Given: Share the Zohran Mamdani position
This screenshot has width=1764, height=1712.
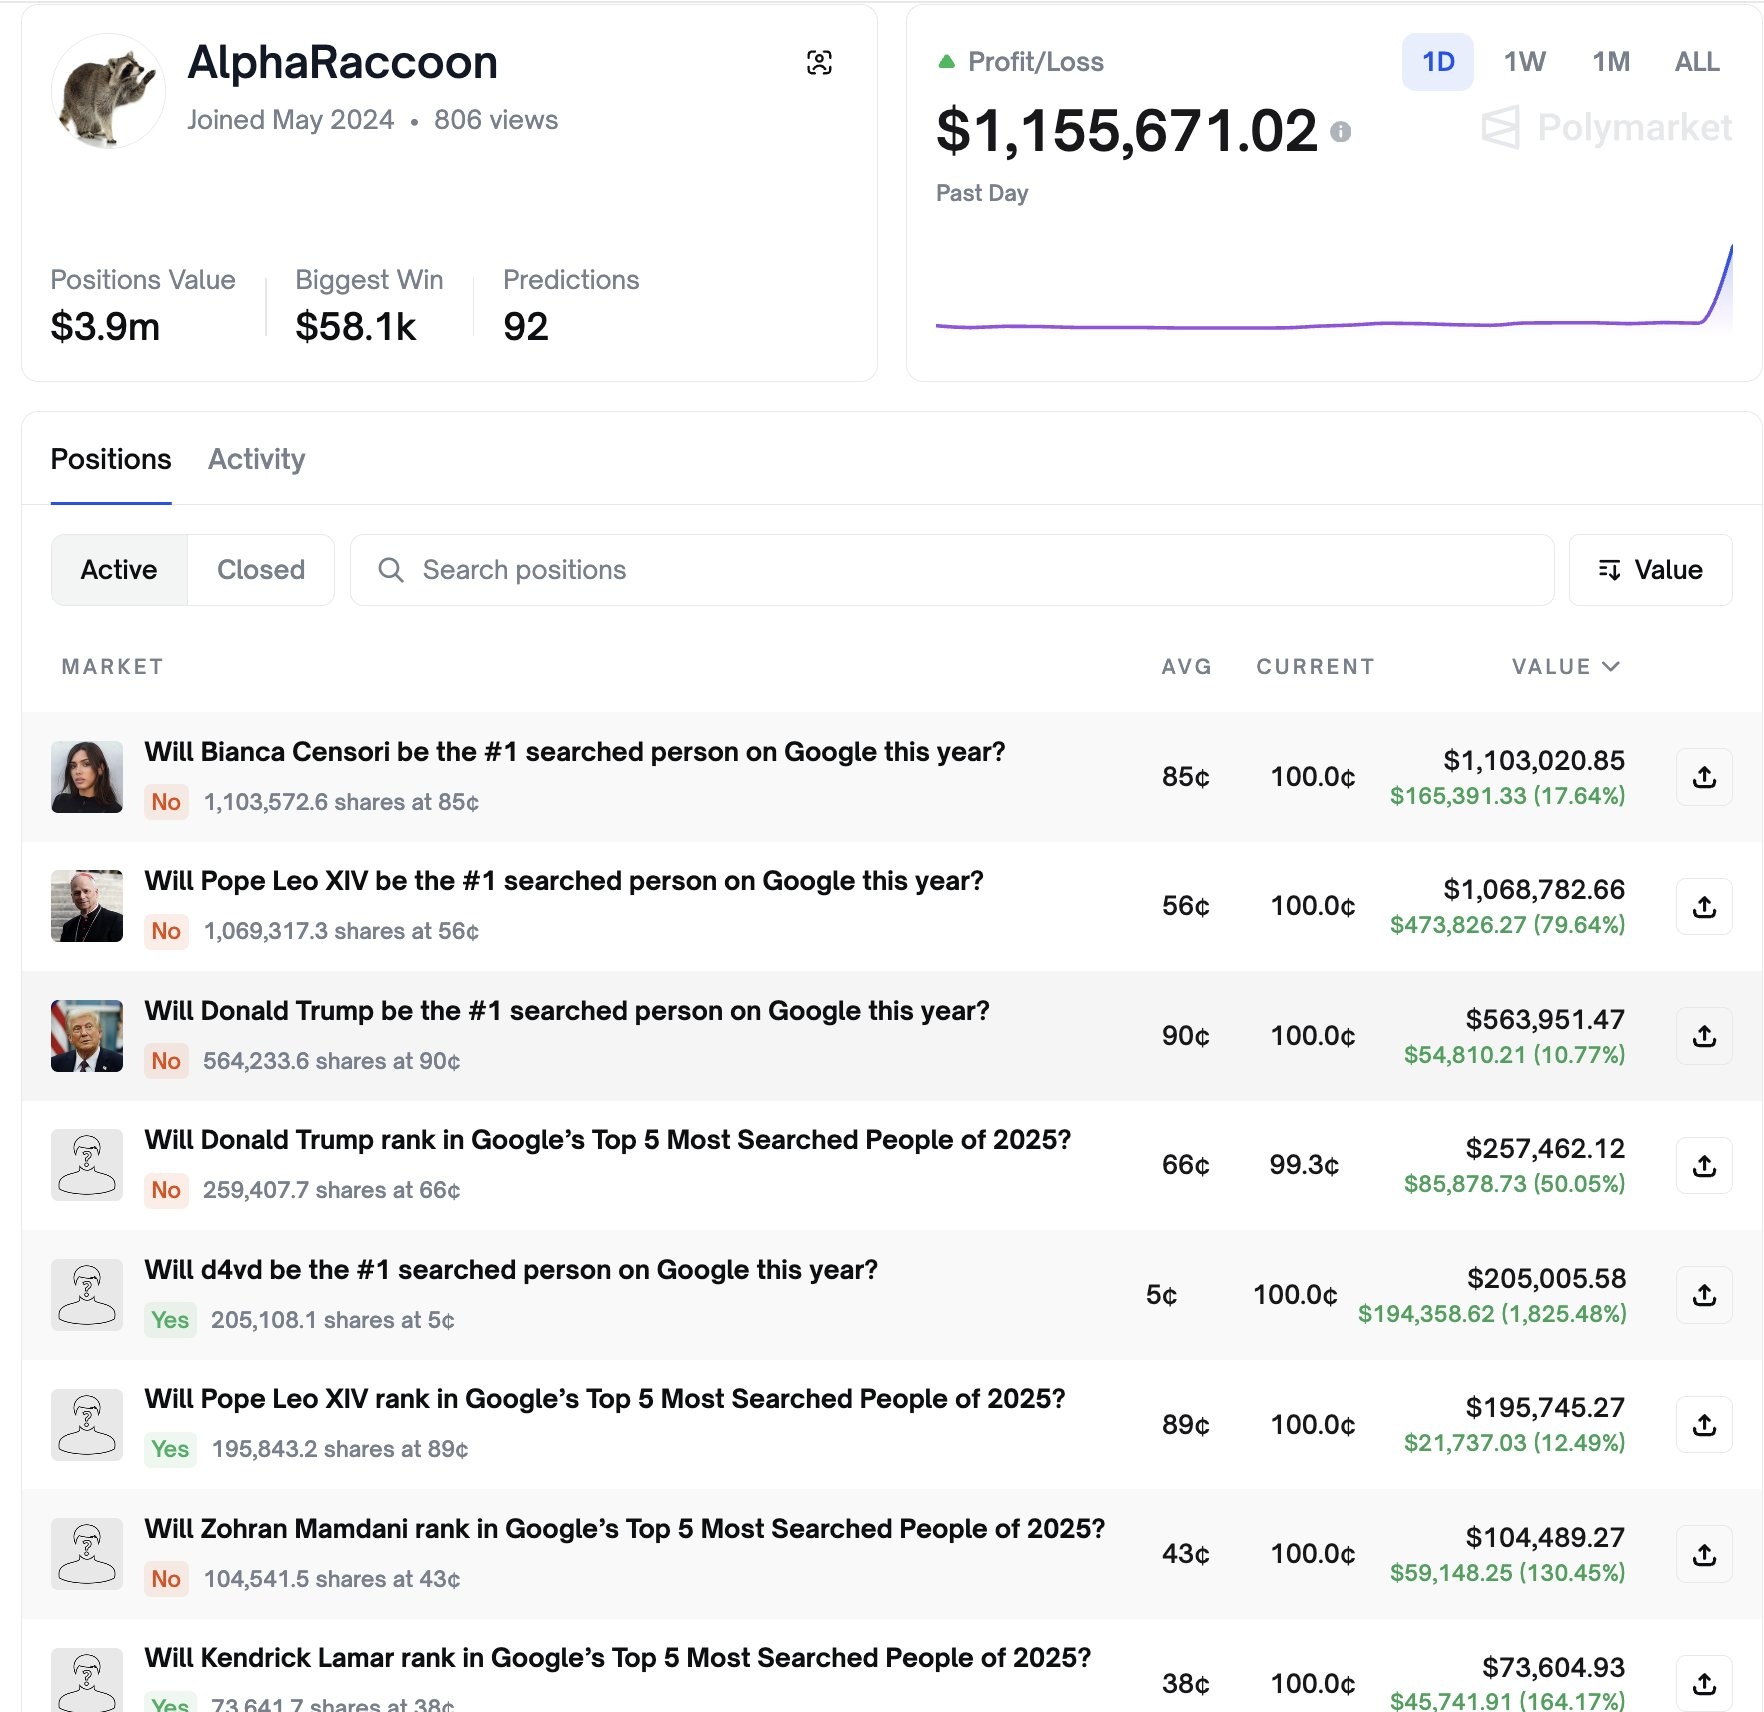Looking at the screenshot, I should pyautogui.click(x=1704, y=1554).
